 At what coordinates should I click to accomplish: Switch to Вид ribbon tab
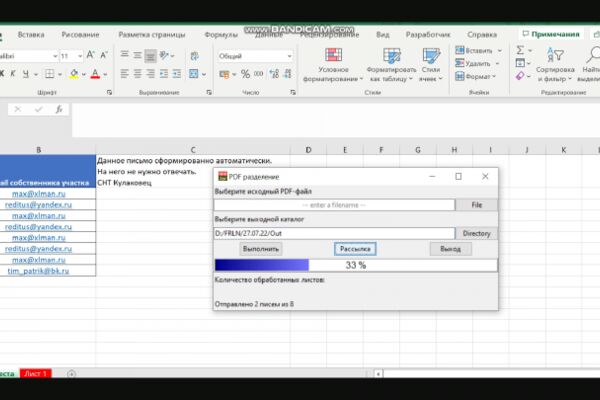[x=383, y=35]
